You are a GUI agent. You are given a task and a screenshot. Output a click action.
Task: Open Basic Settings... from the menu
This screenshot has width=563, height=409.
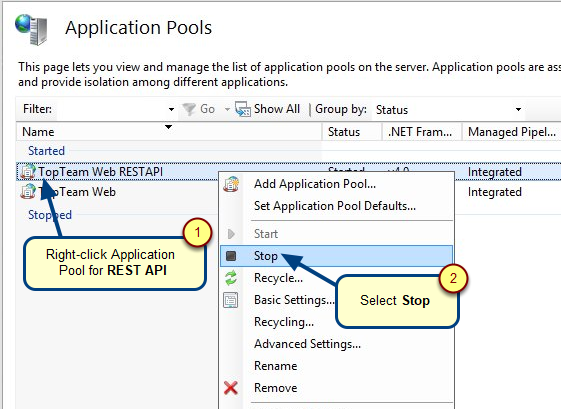coord(293,300)
